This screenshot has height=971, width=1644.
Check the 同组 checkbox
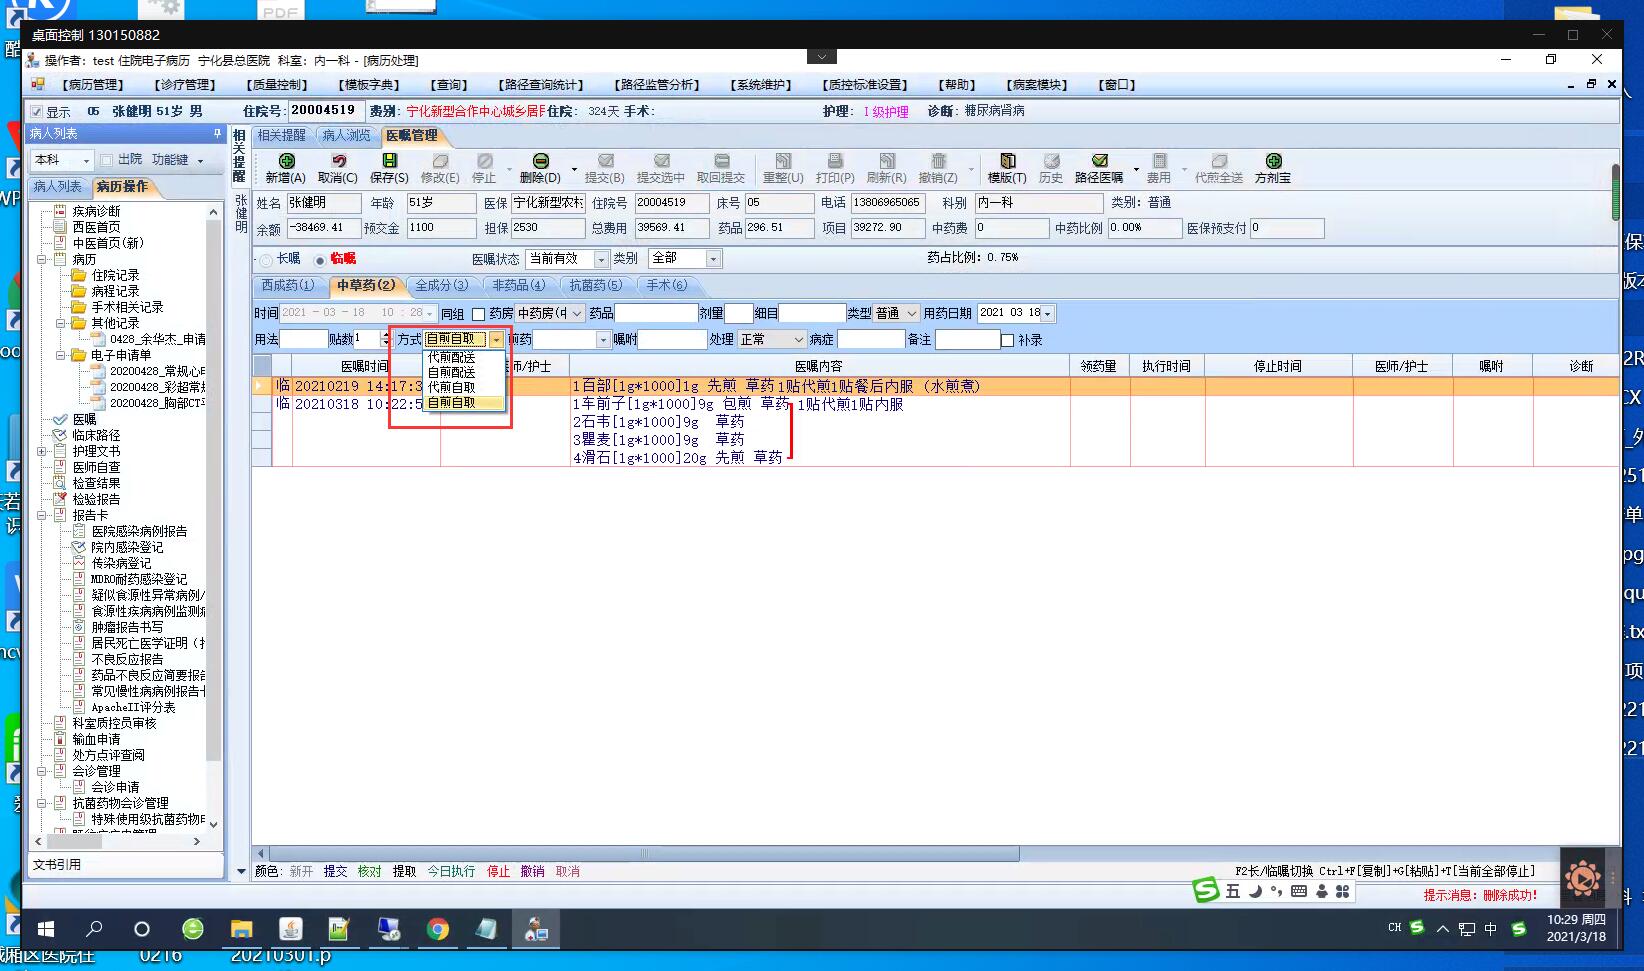click(x=478, y=314)
